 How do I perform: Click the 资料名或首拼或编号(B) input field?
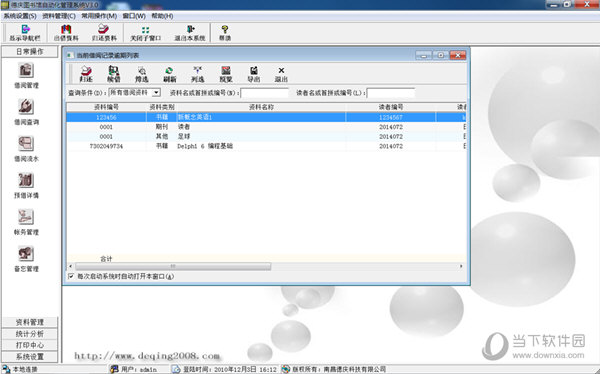[264, 93]
